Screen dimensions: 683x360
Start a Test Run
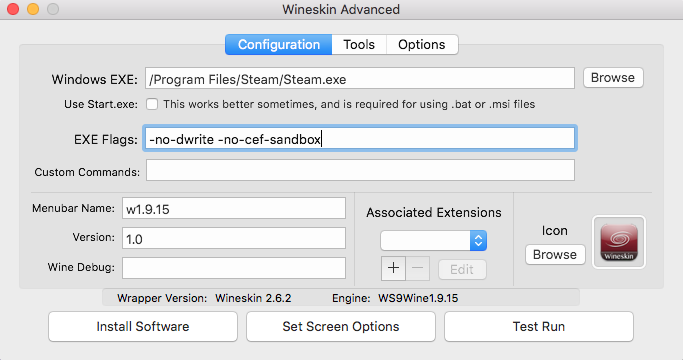tap(539, 326)
